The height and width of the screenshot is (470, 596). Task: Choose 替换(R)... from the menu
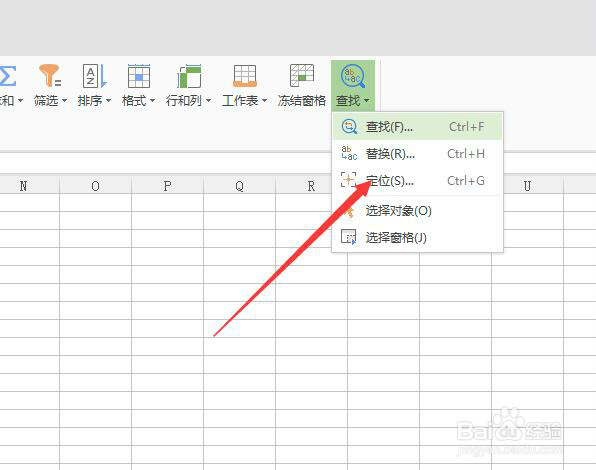pyautogui.click(x=417, y=154)
